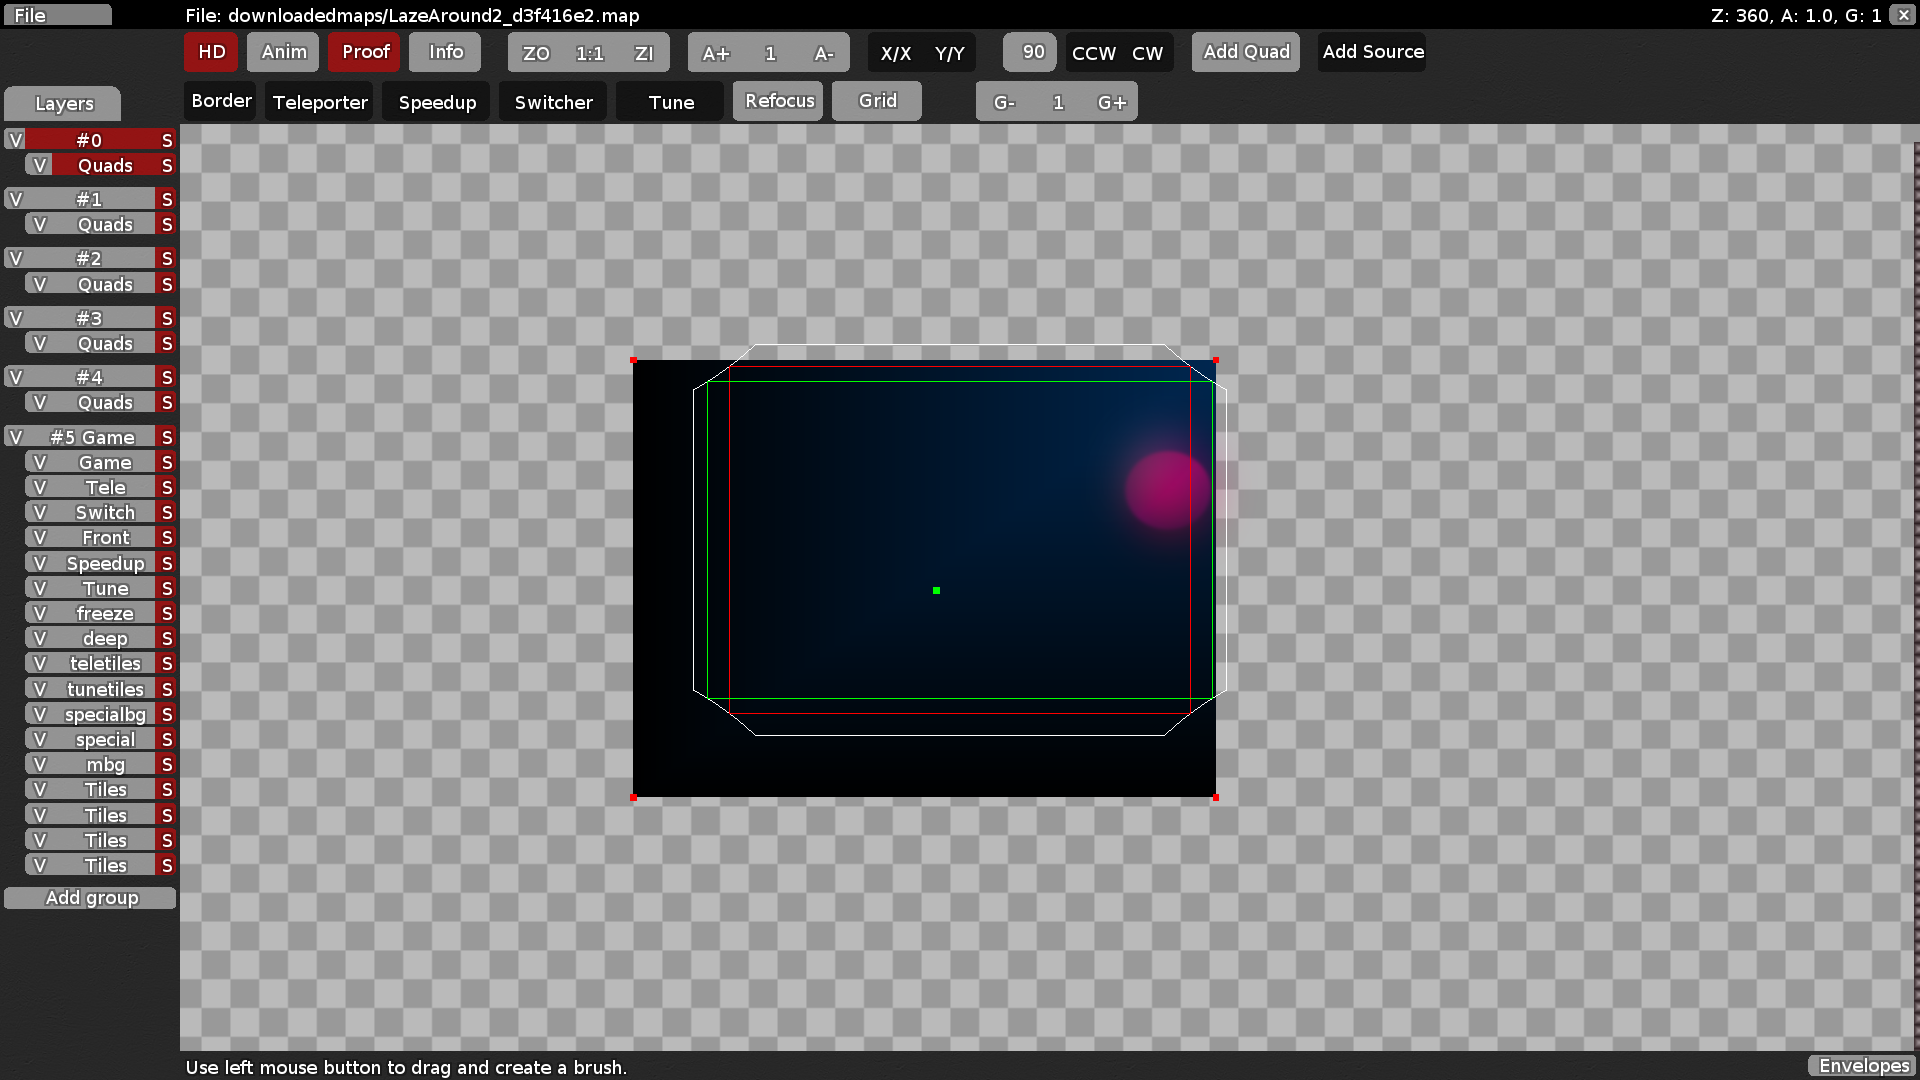Add a new quad to the map
The height and width of the screenshot is (1080, 1920).
[1245, 51]
